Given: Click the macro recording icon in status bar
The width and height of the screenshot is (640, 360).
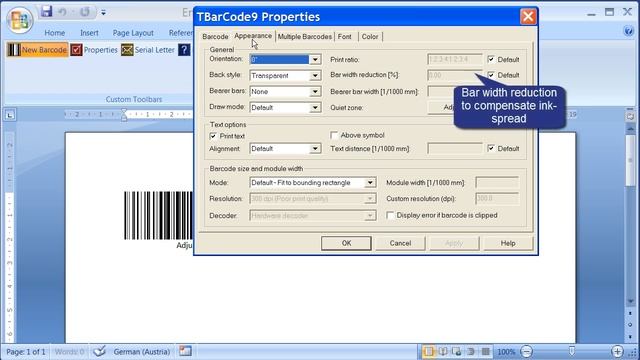Looking at the screenshot, I should pos(185,351).
